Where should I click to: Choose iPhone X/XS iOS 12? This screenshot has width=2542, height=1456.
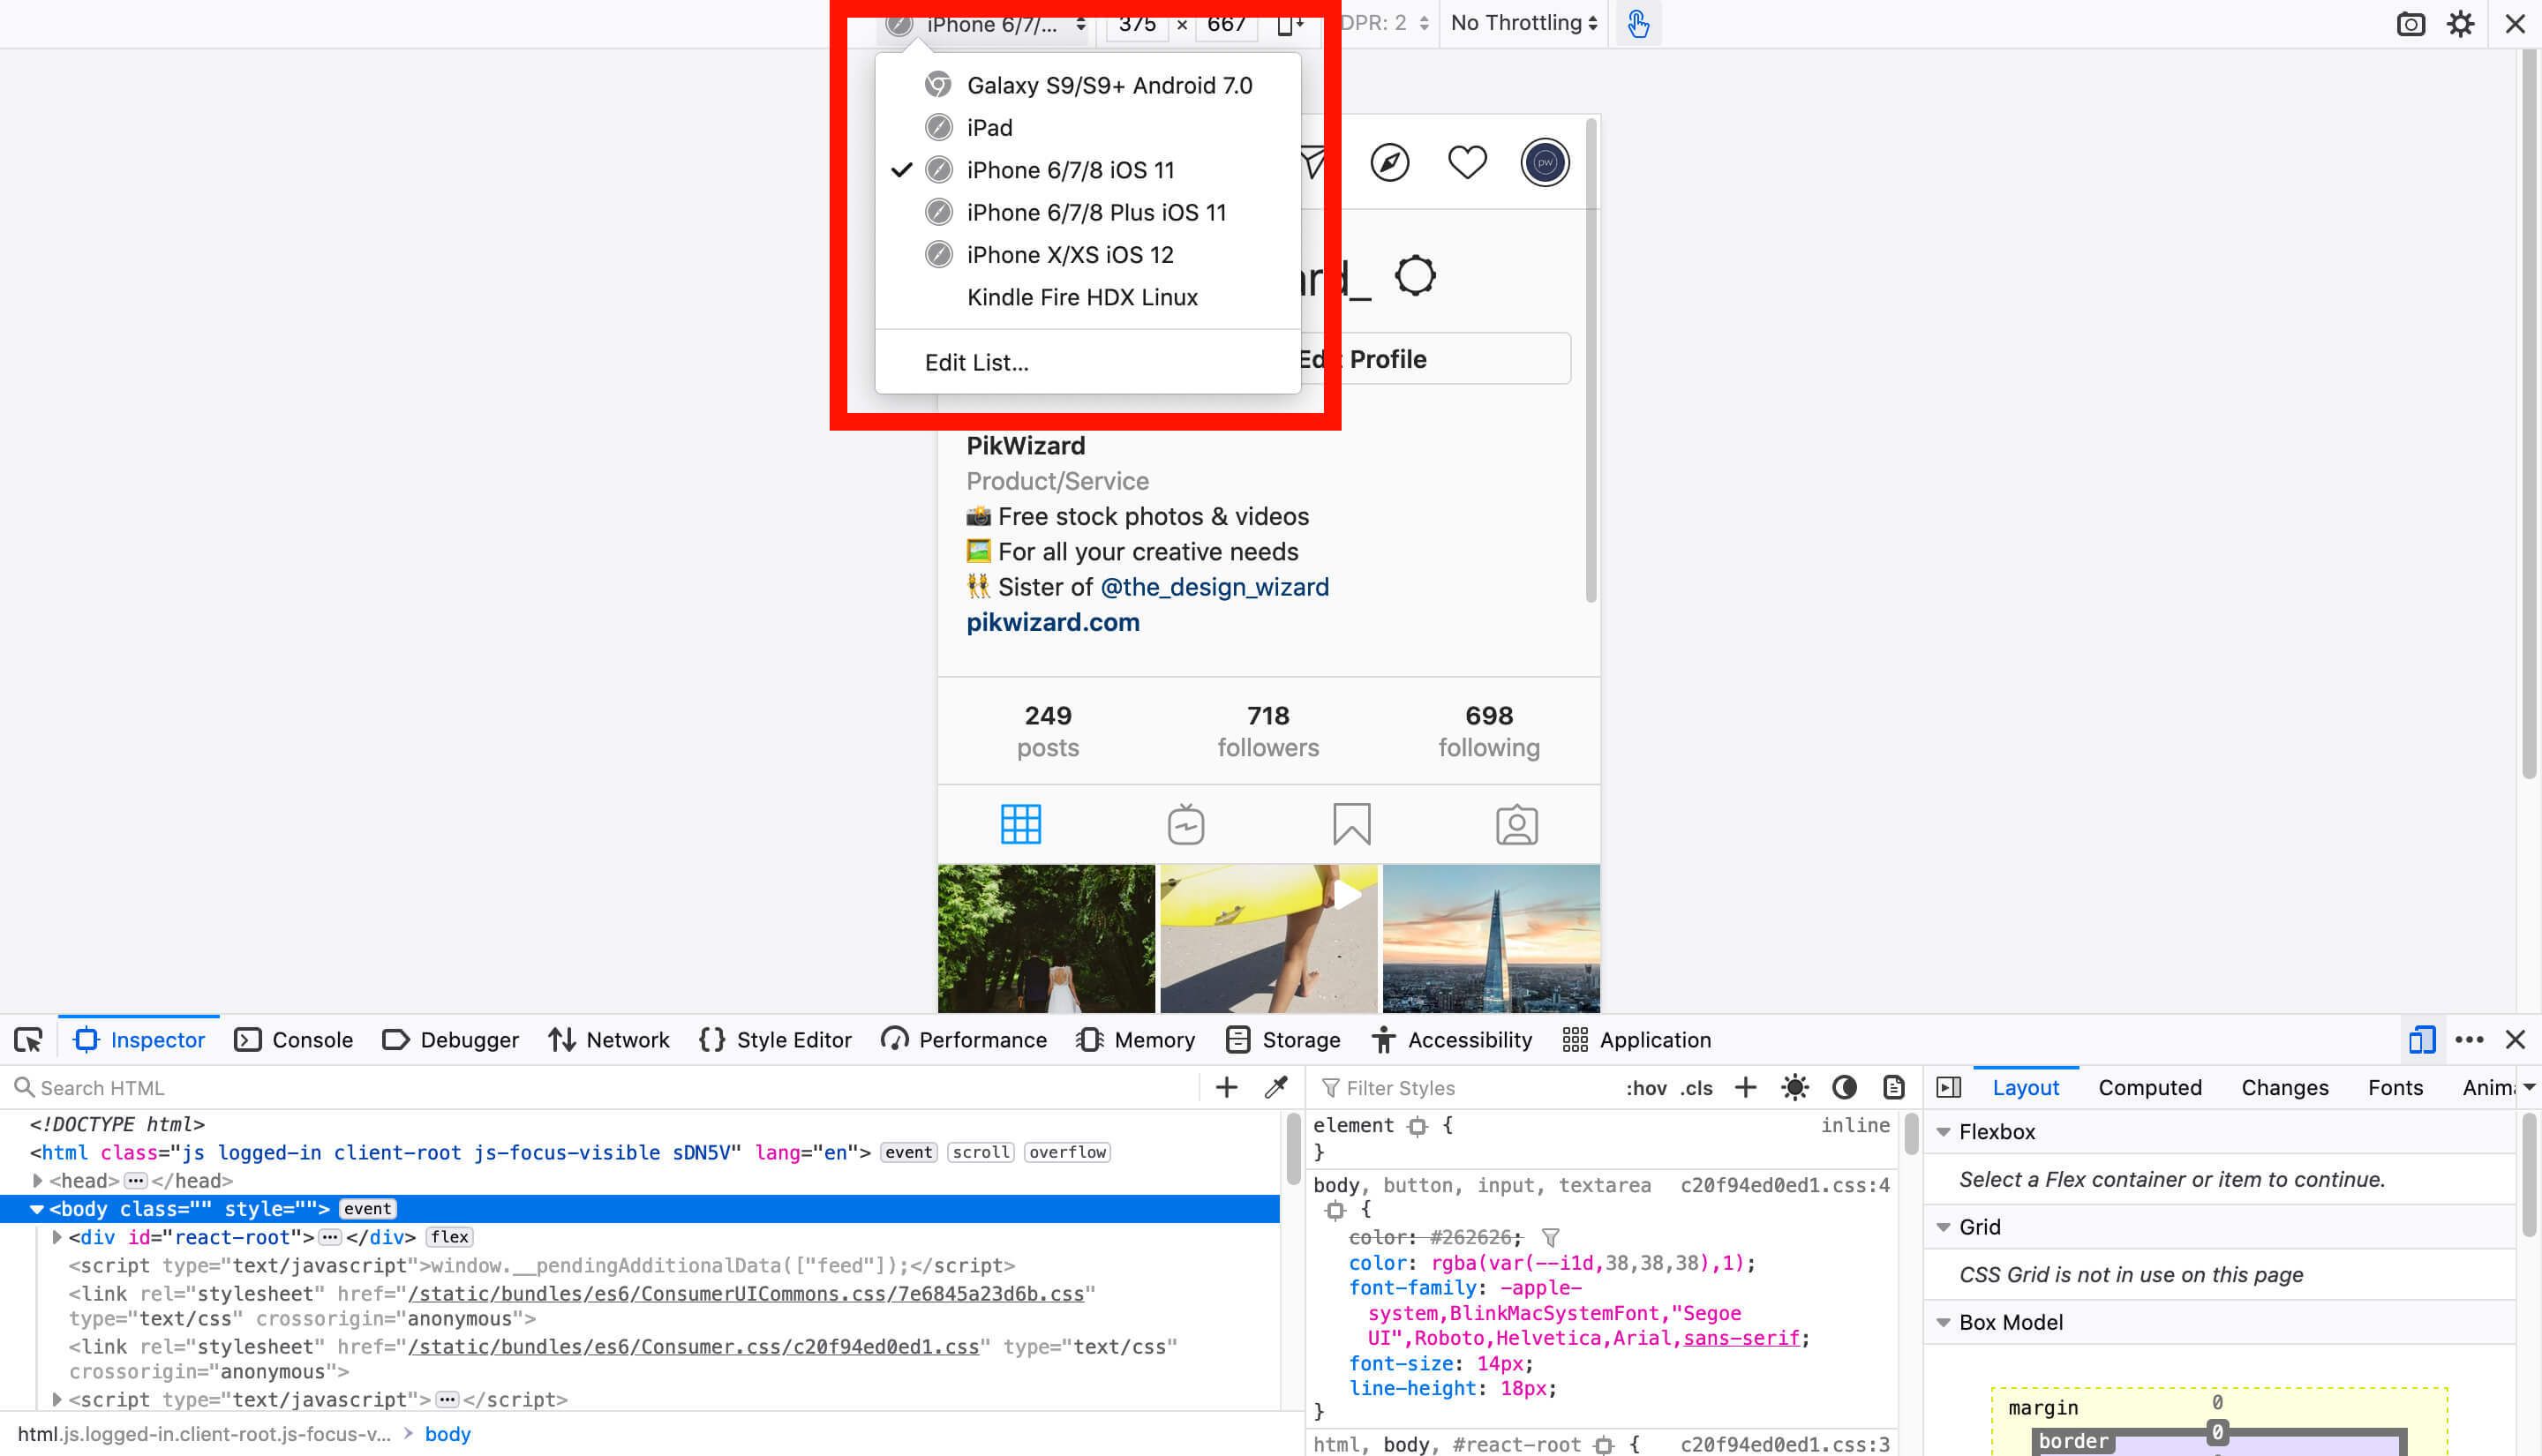pyautogui.click(x=1088, y=255)
